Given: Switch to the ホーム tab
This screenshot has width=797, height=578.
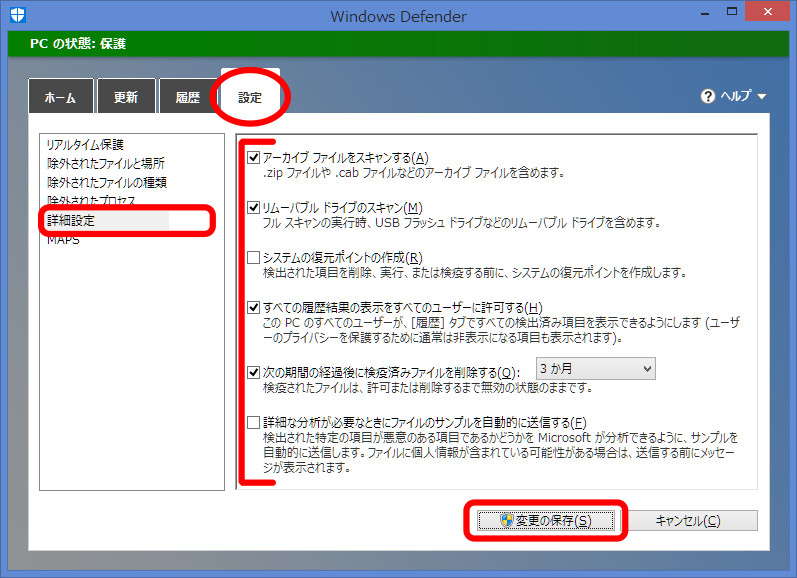Looking at the screenshot, I should [x=60, y=96].
